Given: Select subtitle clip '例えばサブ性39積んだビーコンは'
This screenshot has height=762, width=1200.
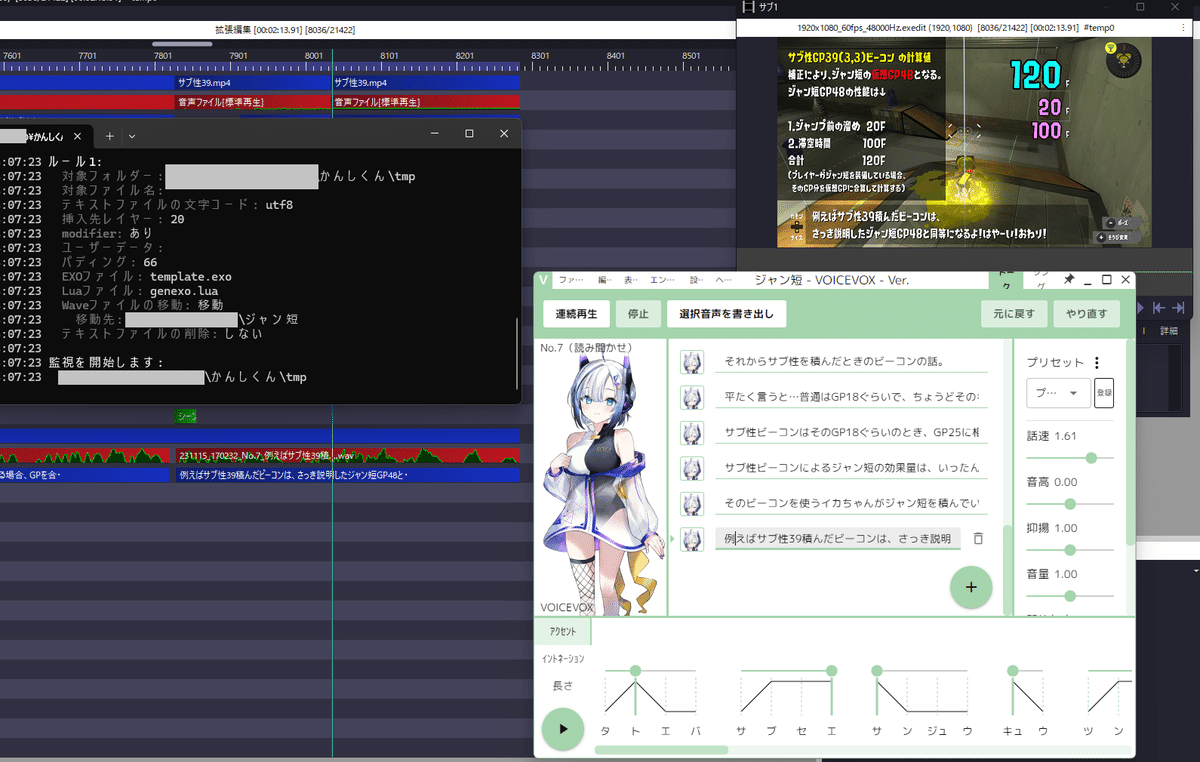Looking at the screenshot, I should pos(348,475).
